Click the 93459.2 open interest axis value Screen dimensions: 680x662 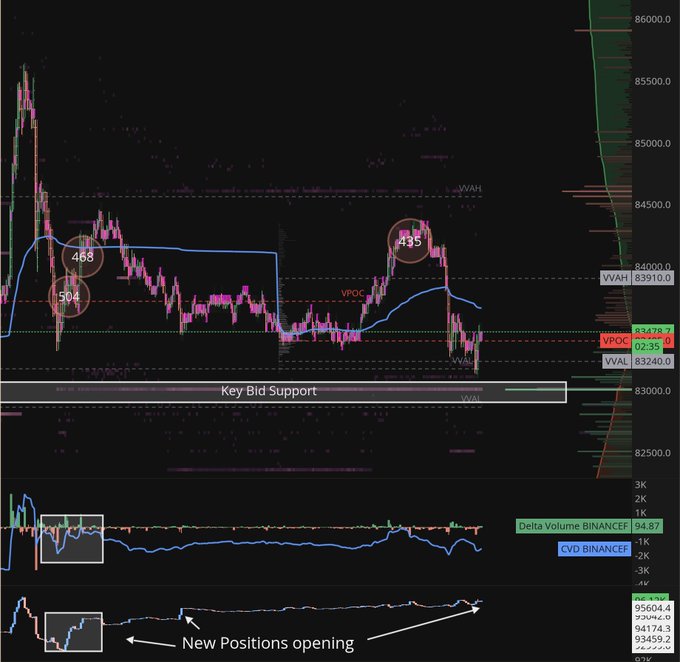652,639
